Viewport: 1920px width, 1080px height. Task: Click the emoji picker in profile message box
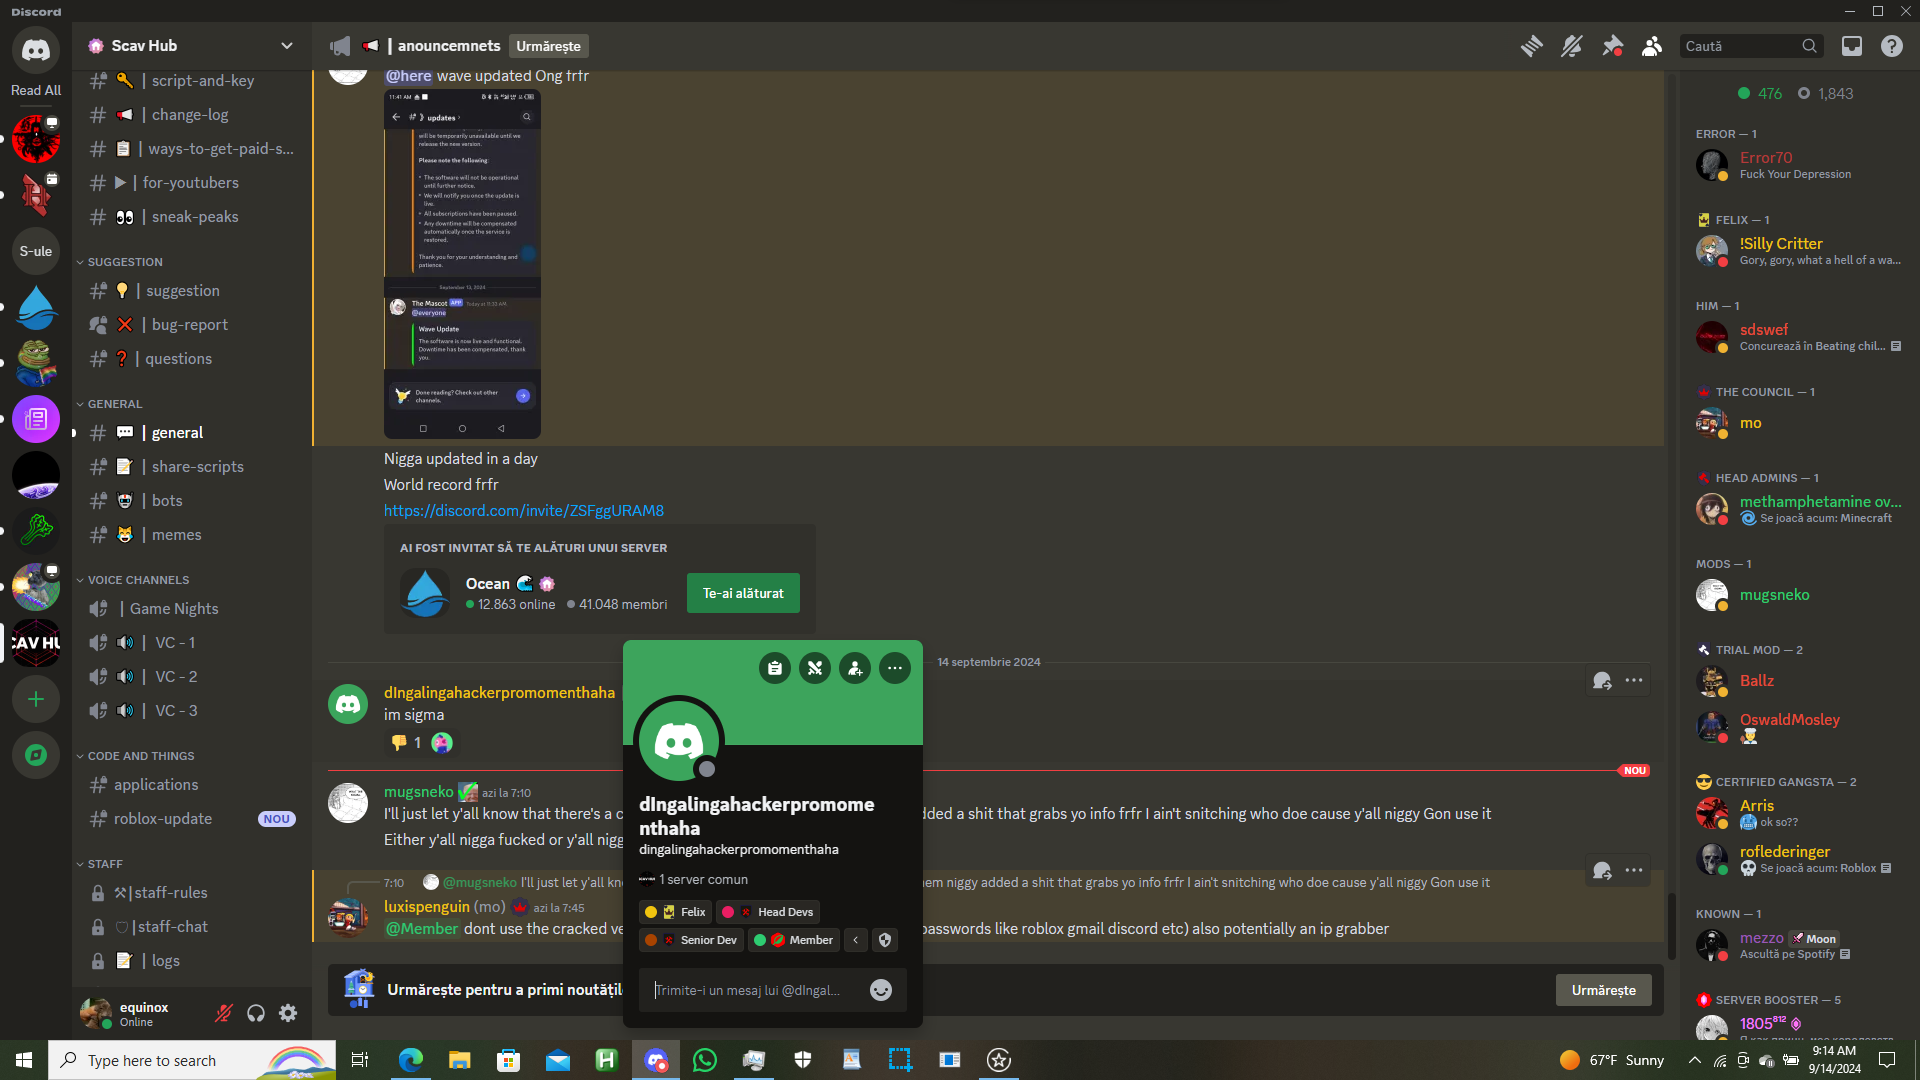point(880,990)
